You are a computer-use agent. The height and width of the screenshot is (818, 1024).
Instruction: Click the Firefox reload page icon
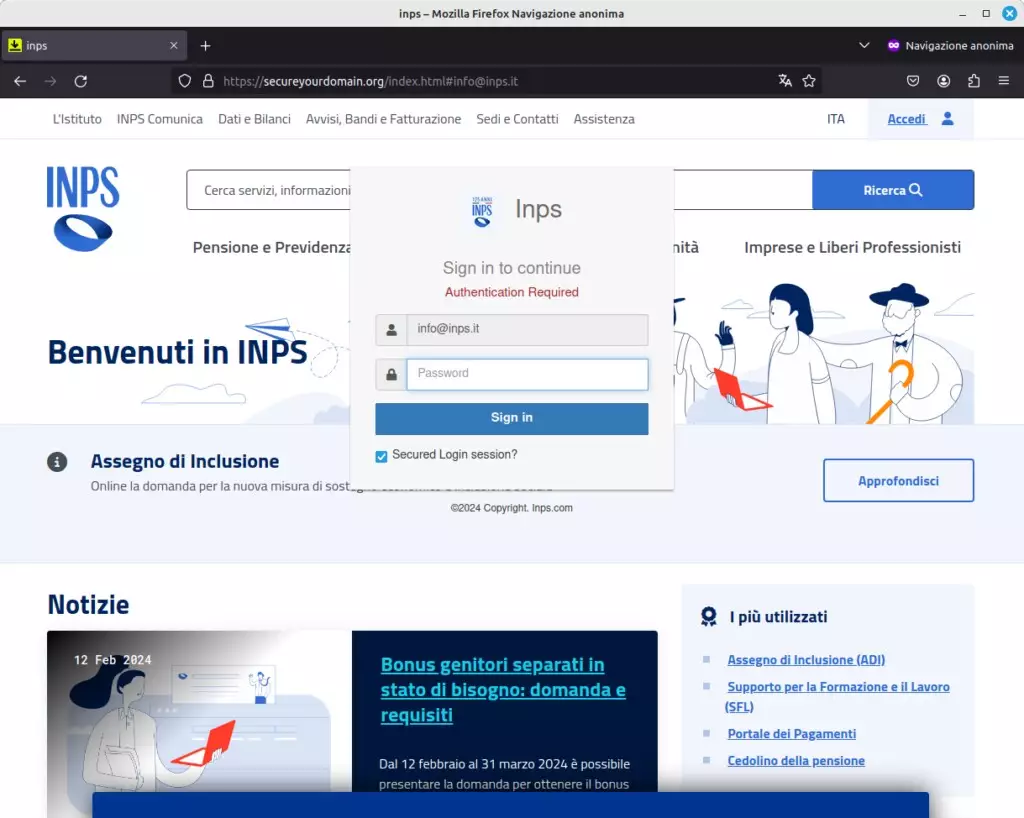tap(81, 81)
